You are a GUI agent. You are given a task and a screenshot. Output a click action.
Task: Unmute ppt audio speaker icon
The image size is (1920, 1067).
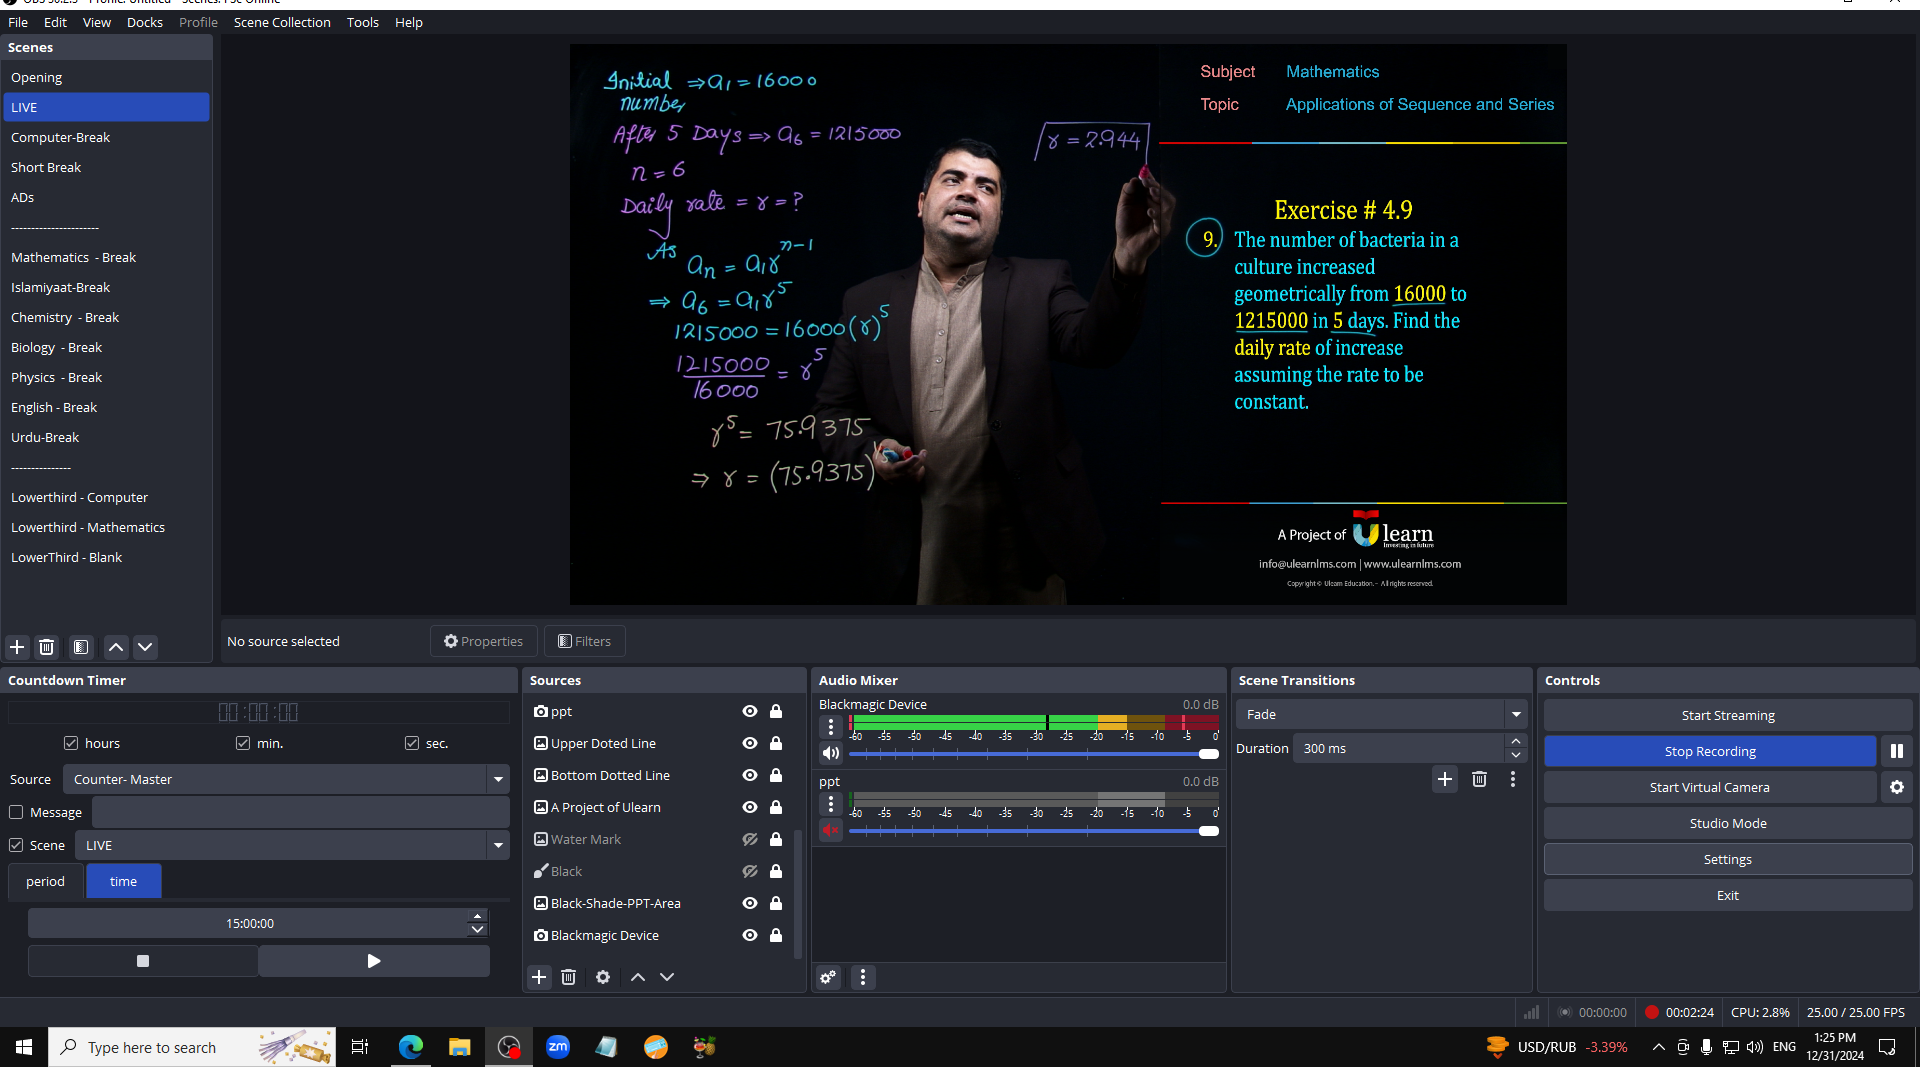pyautogui.click(x=831, y=830)
